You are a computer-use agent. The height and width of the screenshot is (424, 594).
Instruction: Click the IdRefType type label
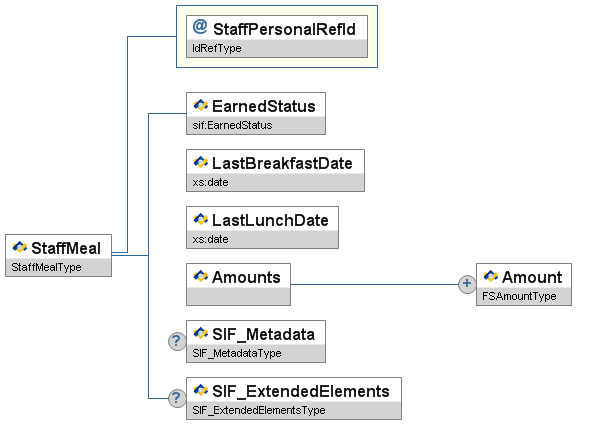217,48
